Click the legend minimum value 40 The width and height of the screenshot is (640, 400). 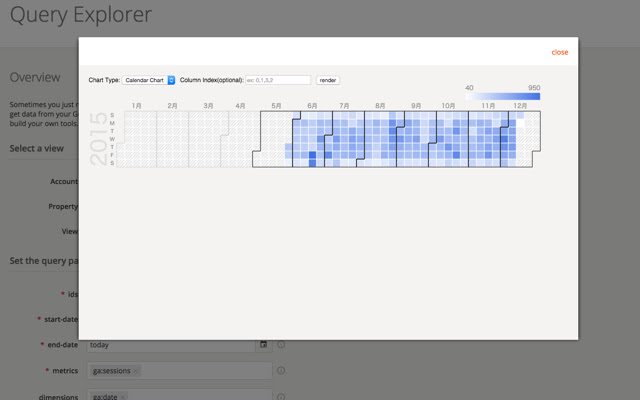pos(469,88)
